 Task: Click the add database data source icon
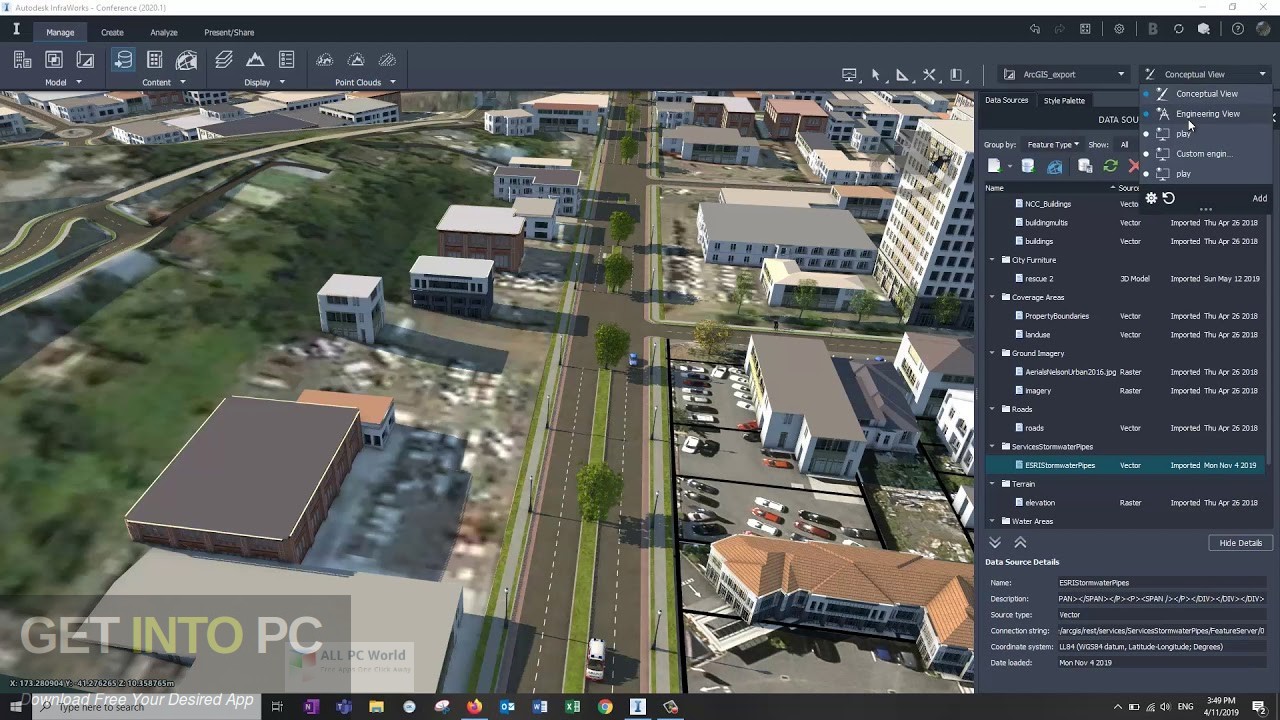click(x=1027, y=166)
